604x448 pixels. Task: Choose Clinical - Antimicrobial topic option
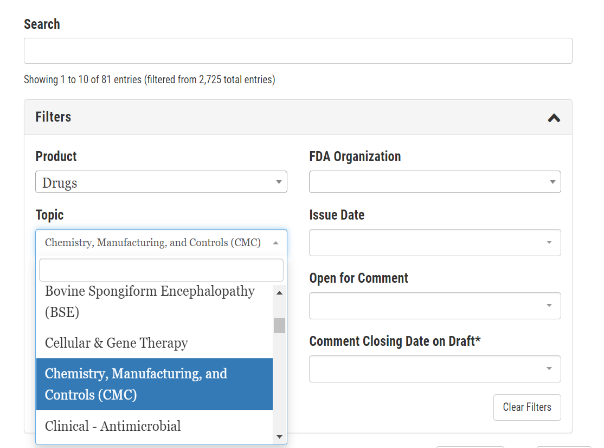point(154,426)
